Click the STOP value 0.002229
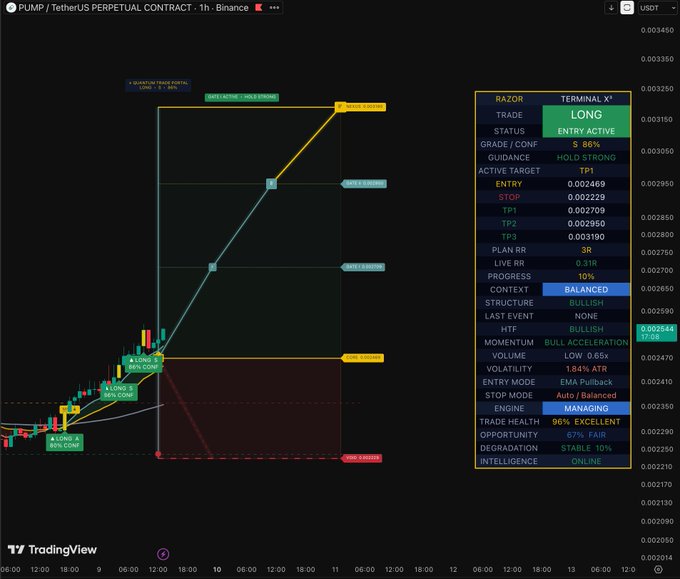The height and width of the screenshot is (579, 680). pos(586,197)
